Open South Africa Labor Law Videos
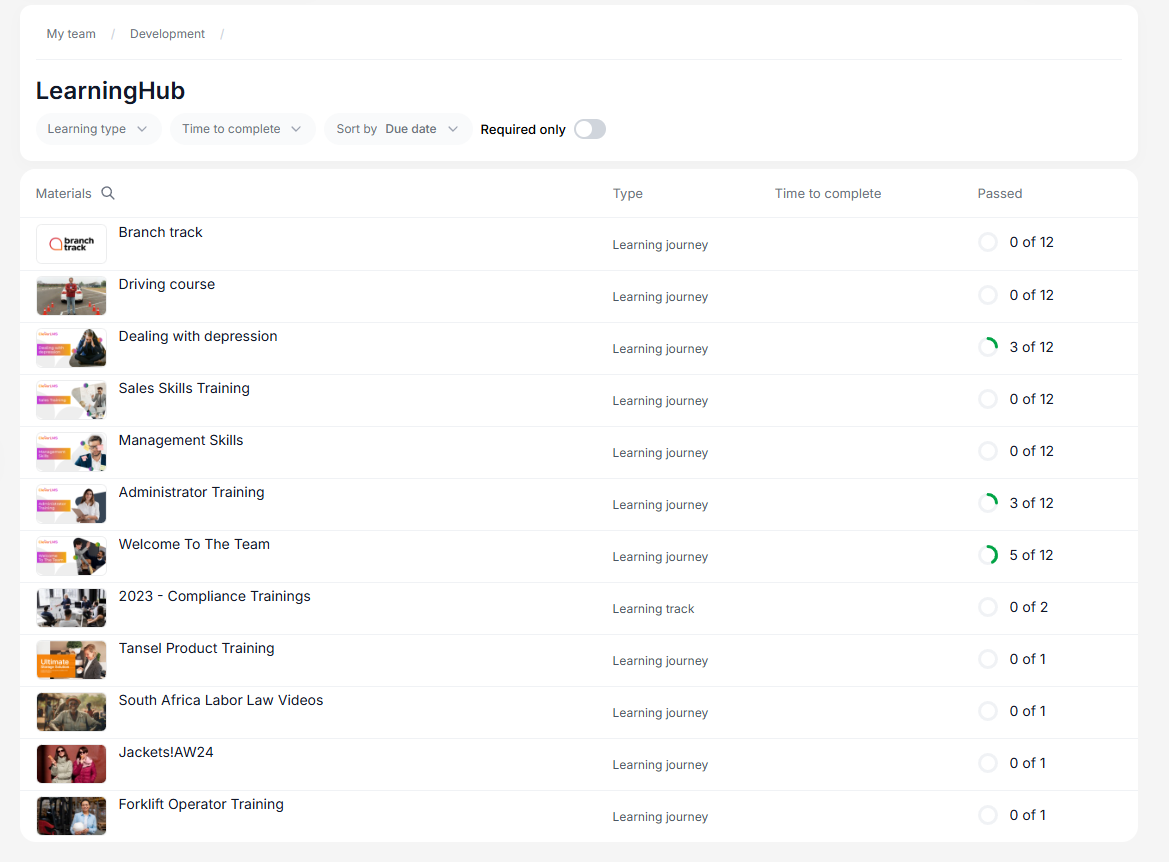The width and height of the screenshot is (1169, 862). coord(221,700)
